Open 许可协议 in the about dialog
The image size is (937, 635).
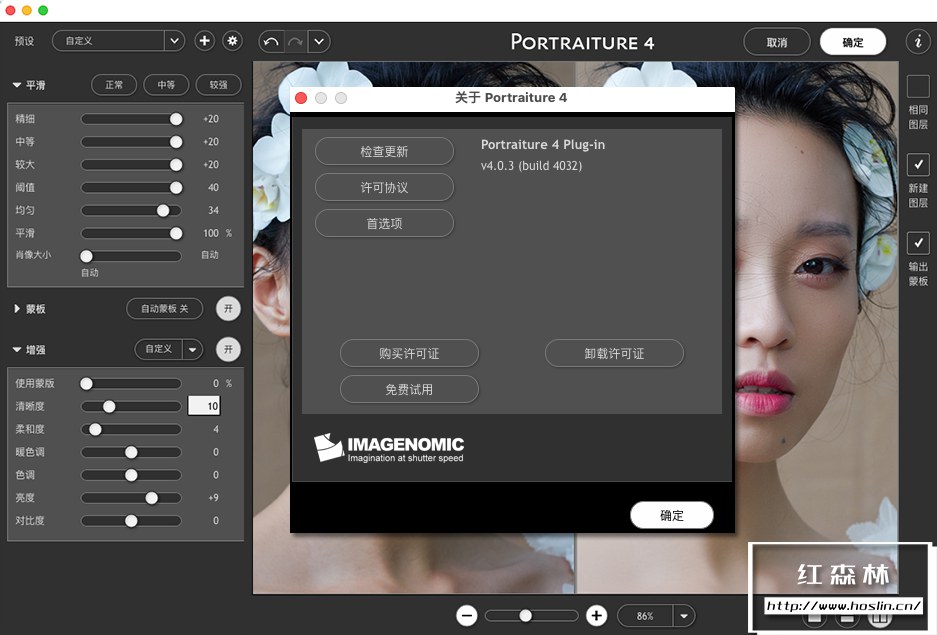[384, 188]
